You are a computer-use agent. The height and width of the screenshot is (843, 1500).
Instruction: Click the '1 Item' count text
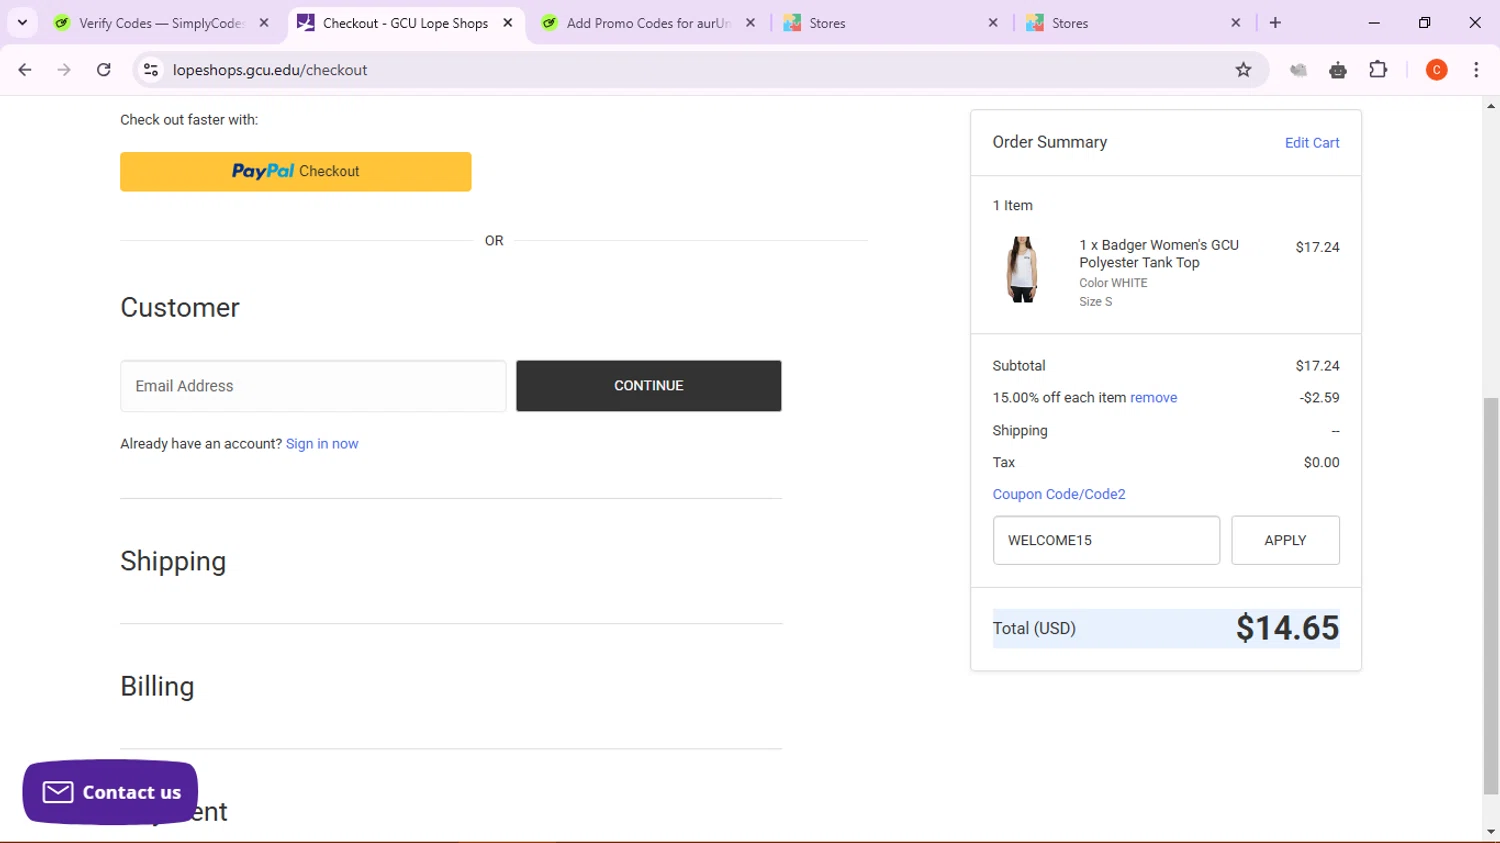pos(1013,205)
